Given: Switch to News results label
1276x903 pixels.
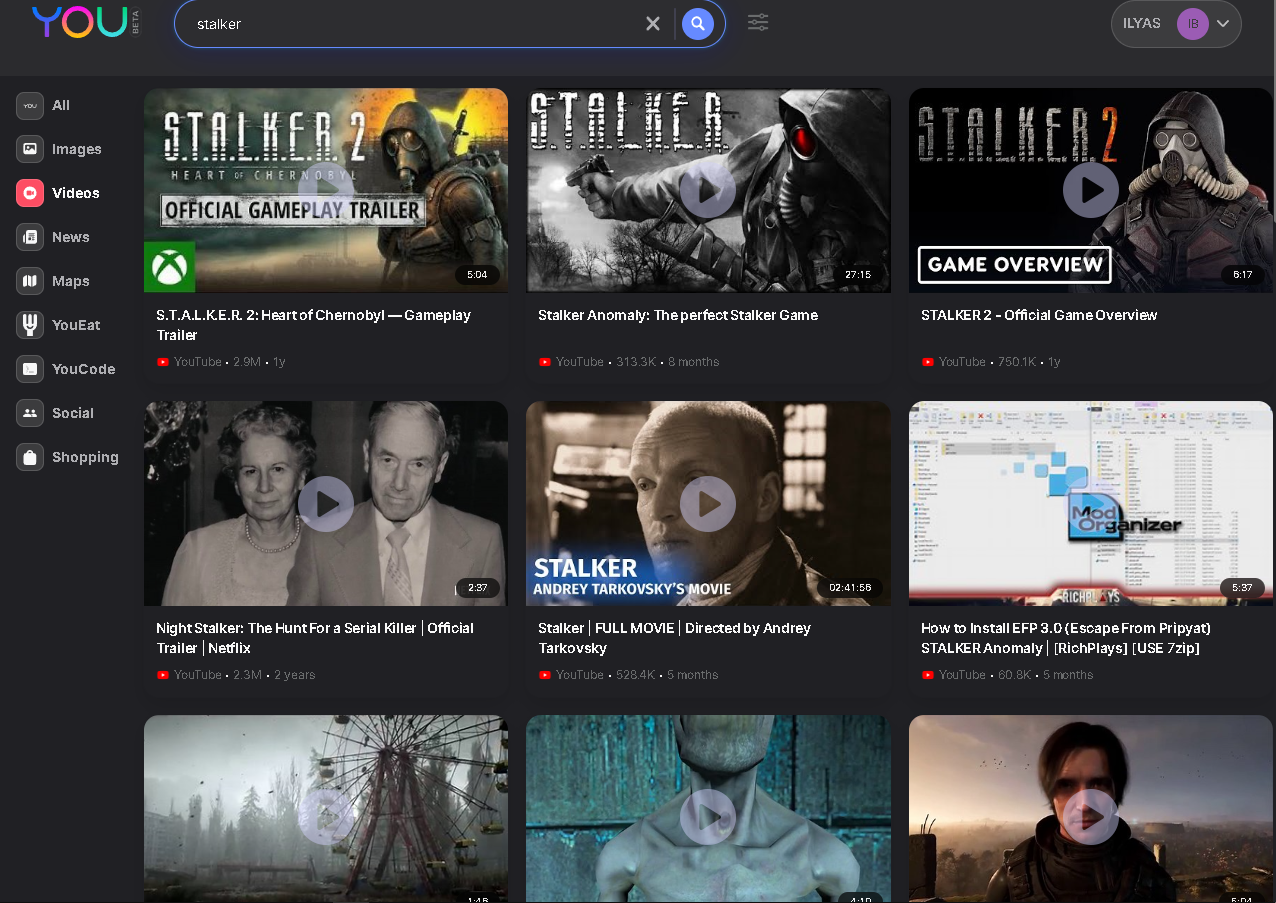Looking at the screenshot, I should [71, 237].
